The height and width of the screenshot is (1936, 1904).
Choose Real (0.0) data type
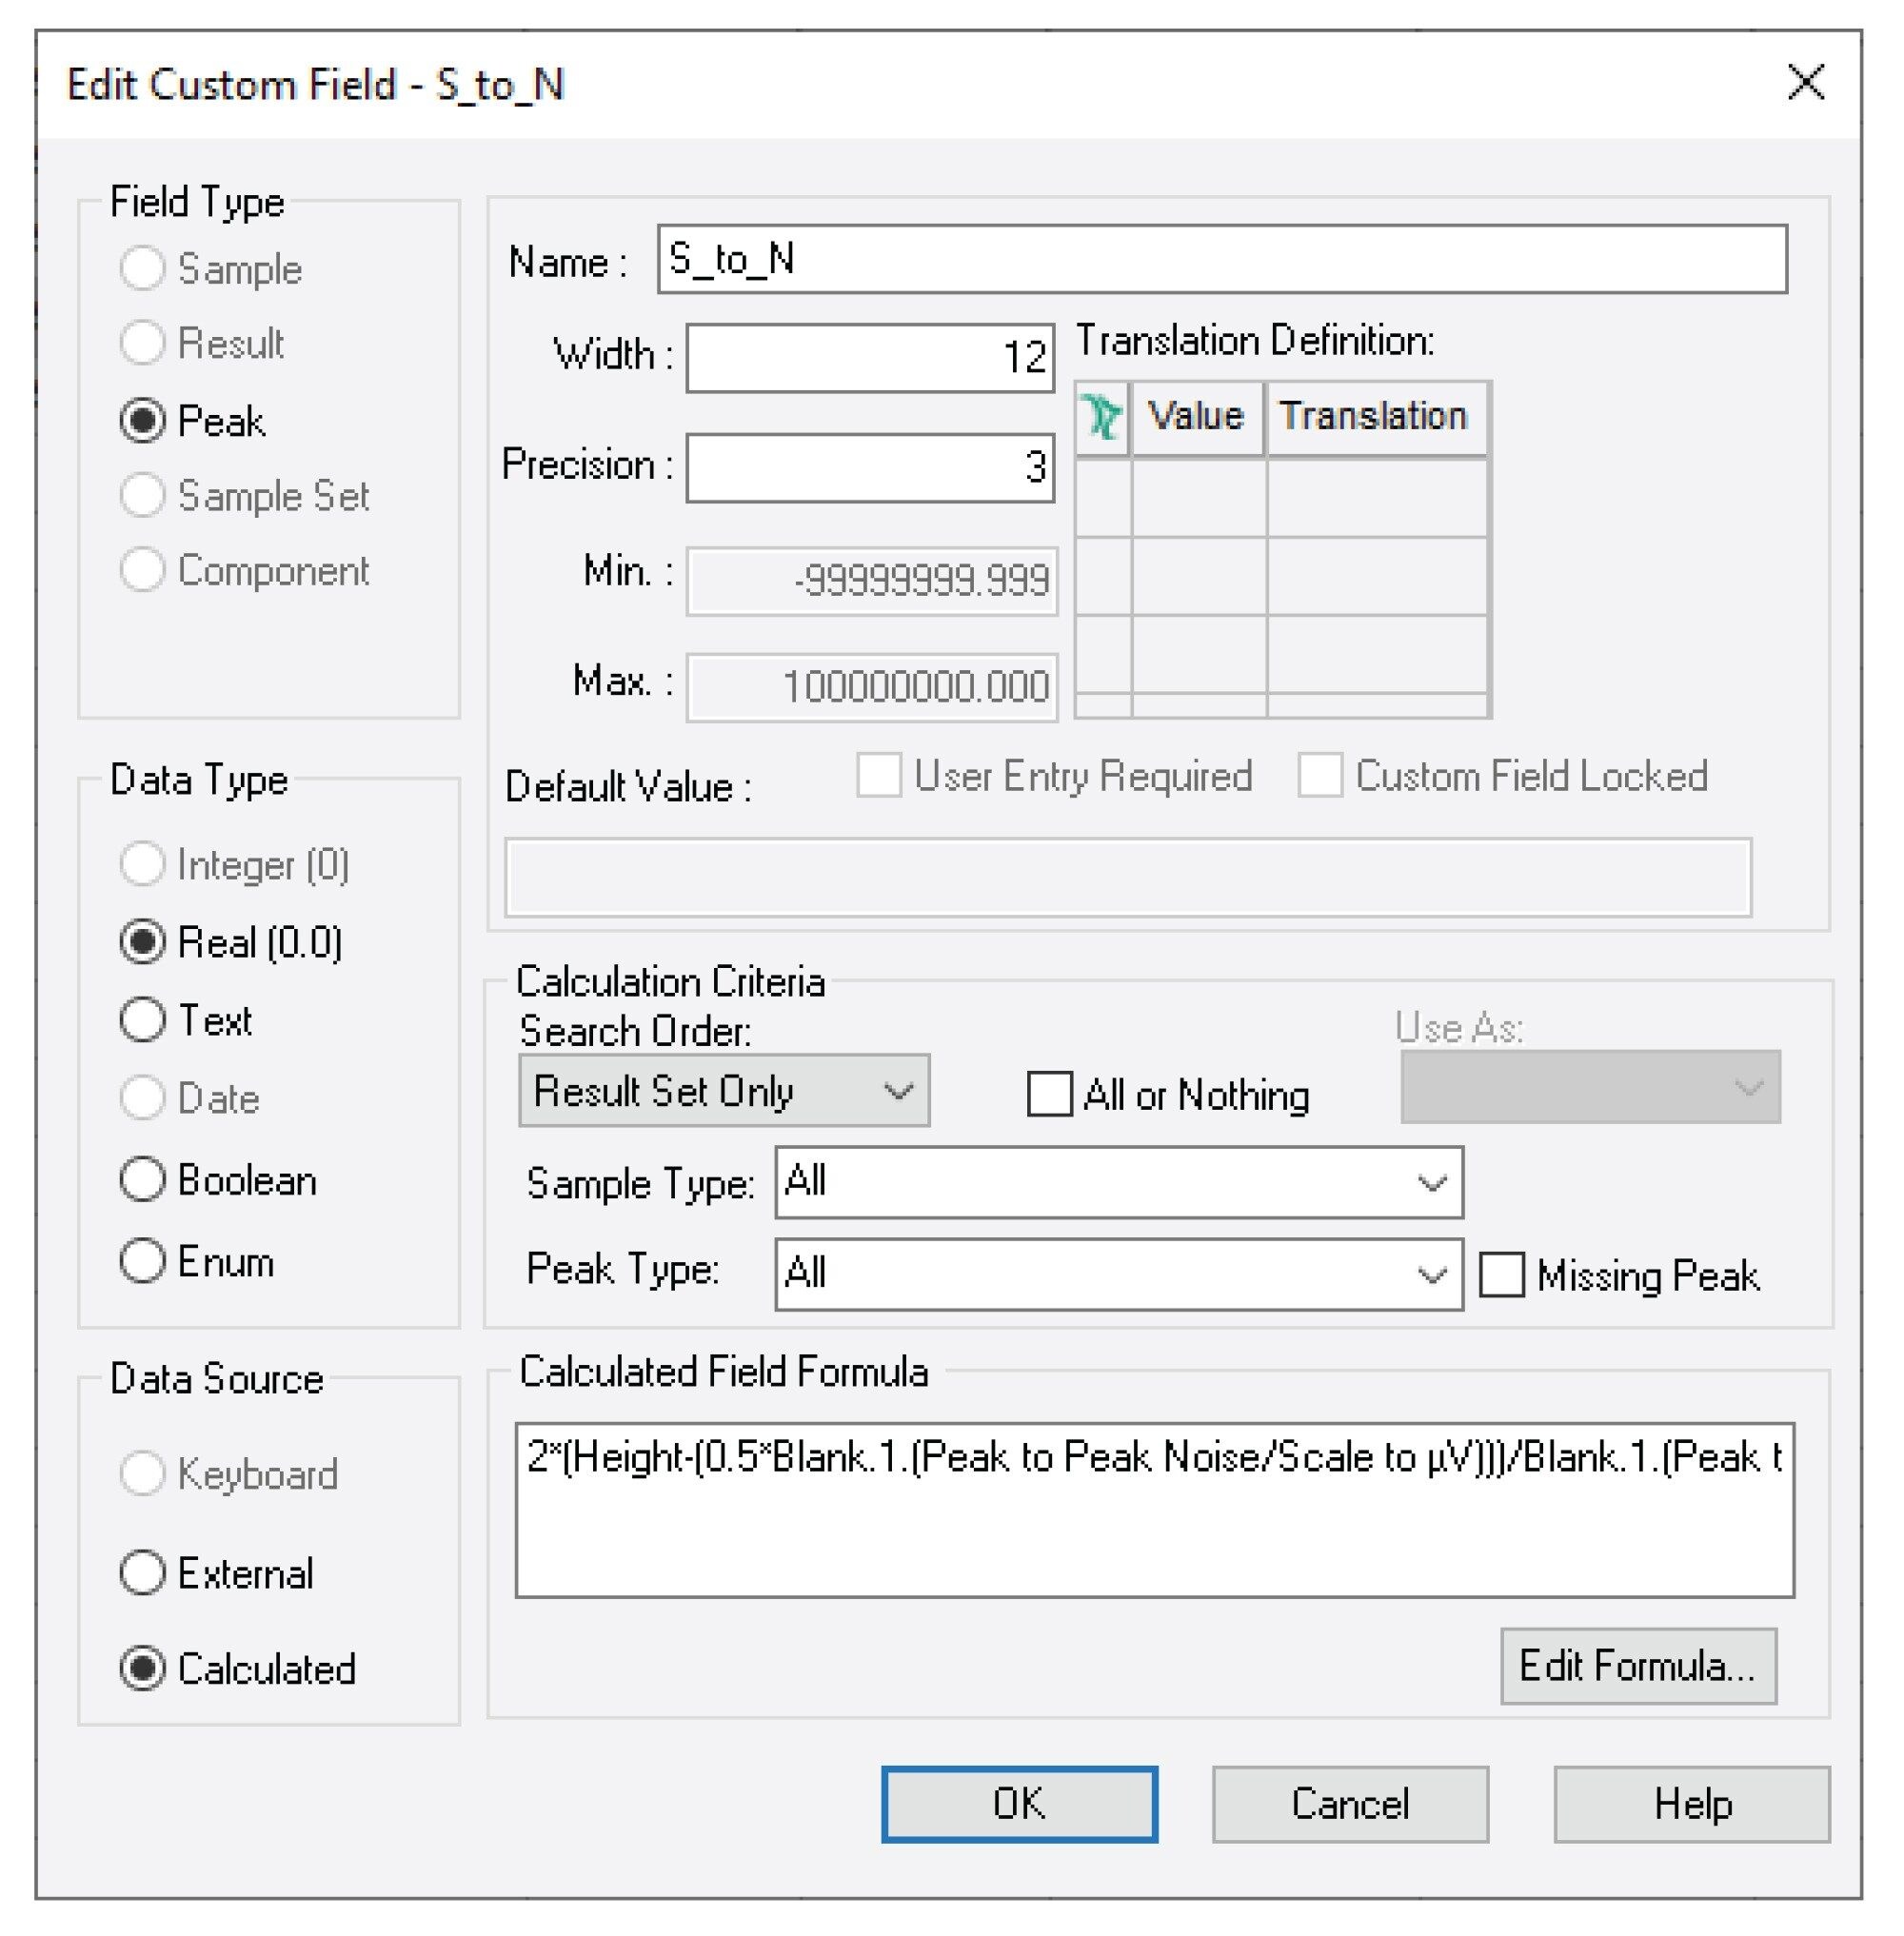142,942
